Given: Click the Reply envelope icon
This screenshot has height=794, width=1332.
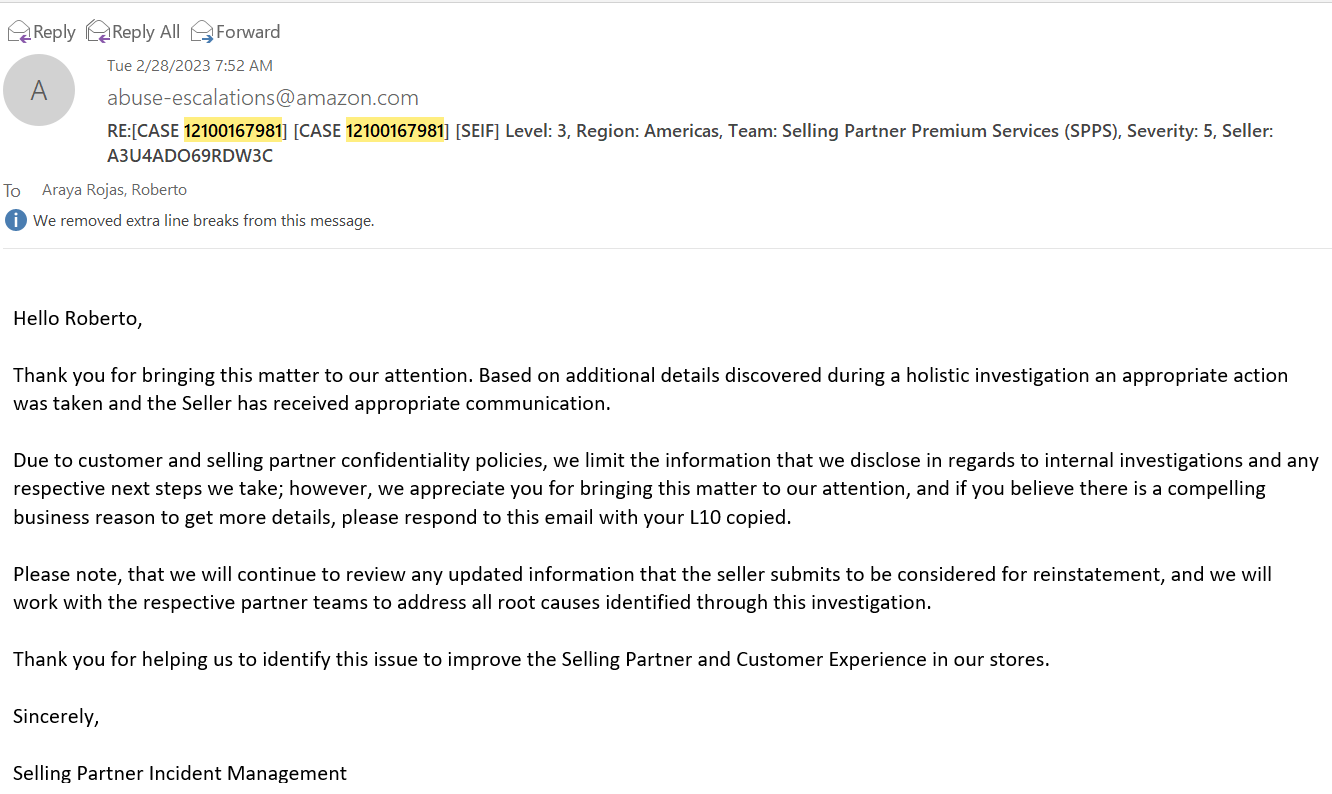Looking at the screenshot, I should click(19, 32).
